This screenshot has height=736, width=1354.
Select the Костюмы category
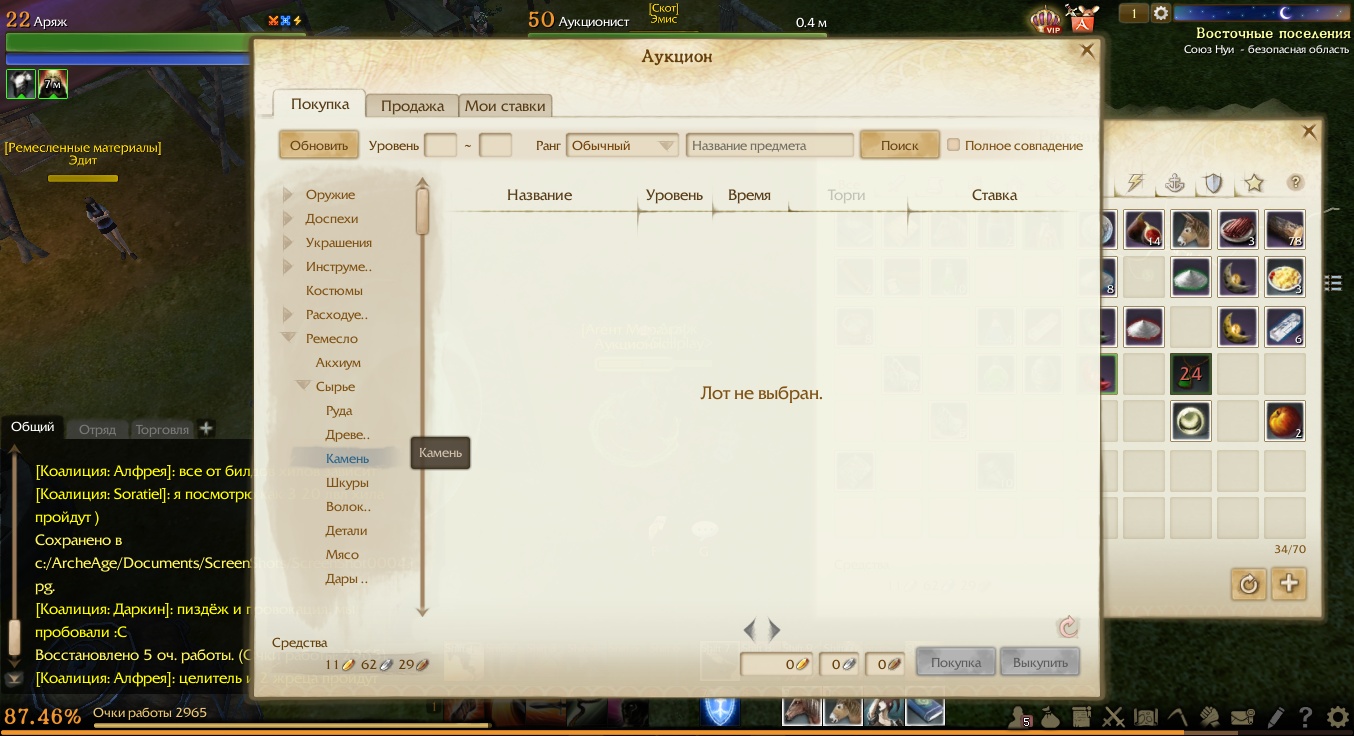point(334,291)
